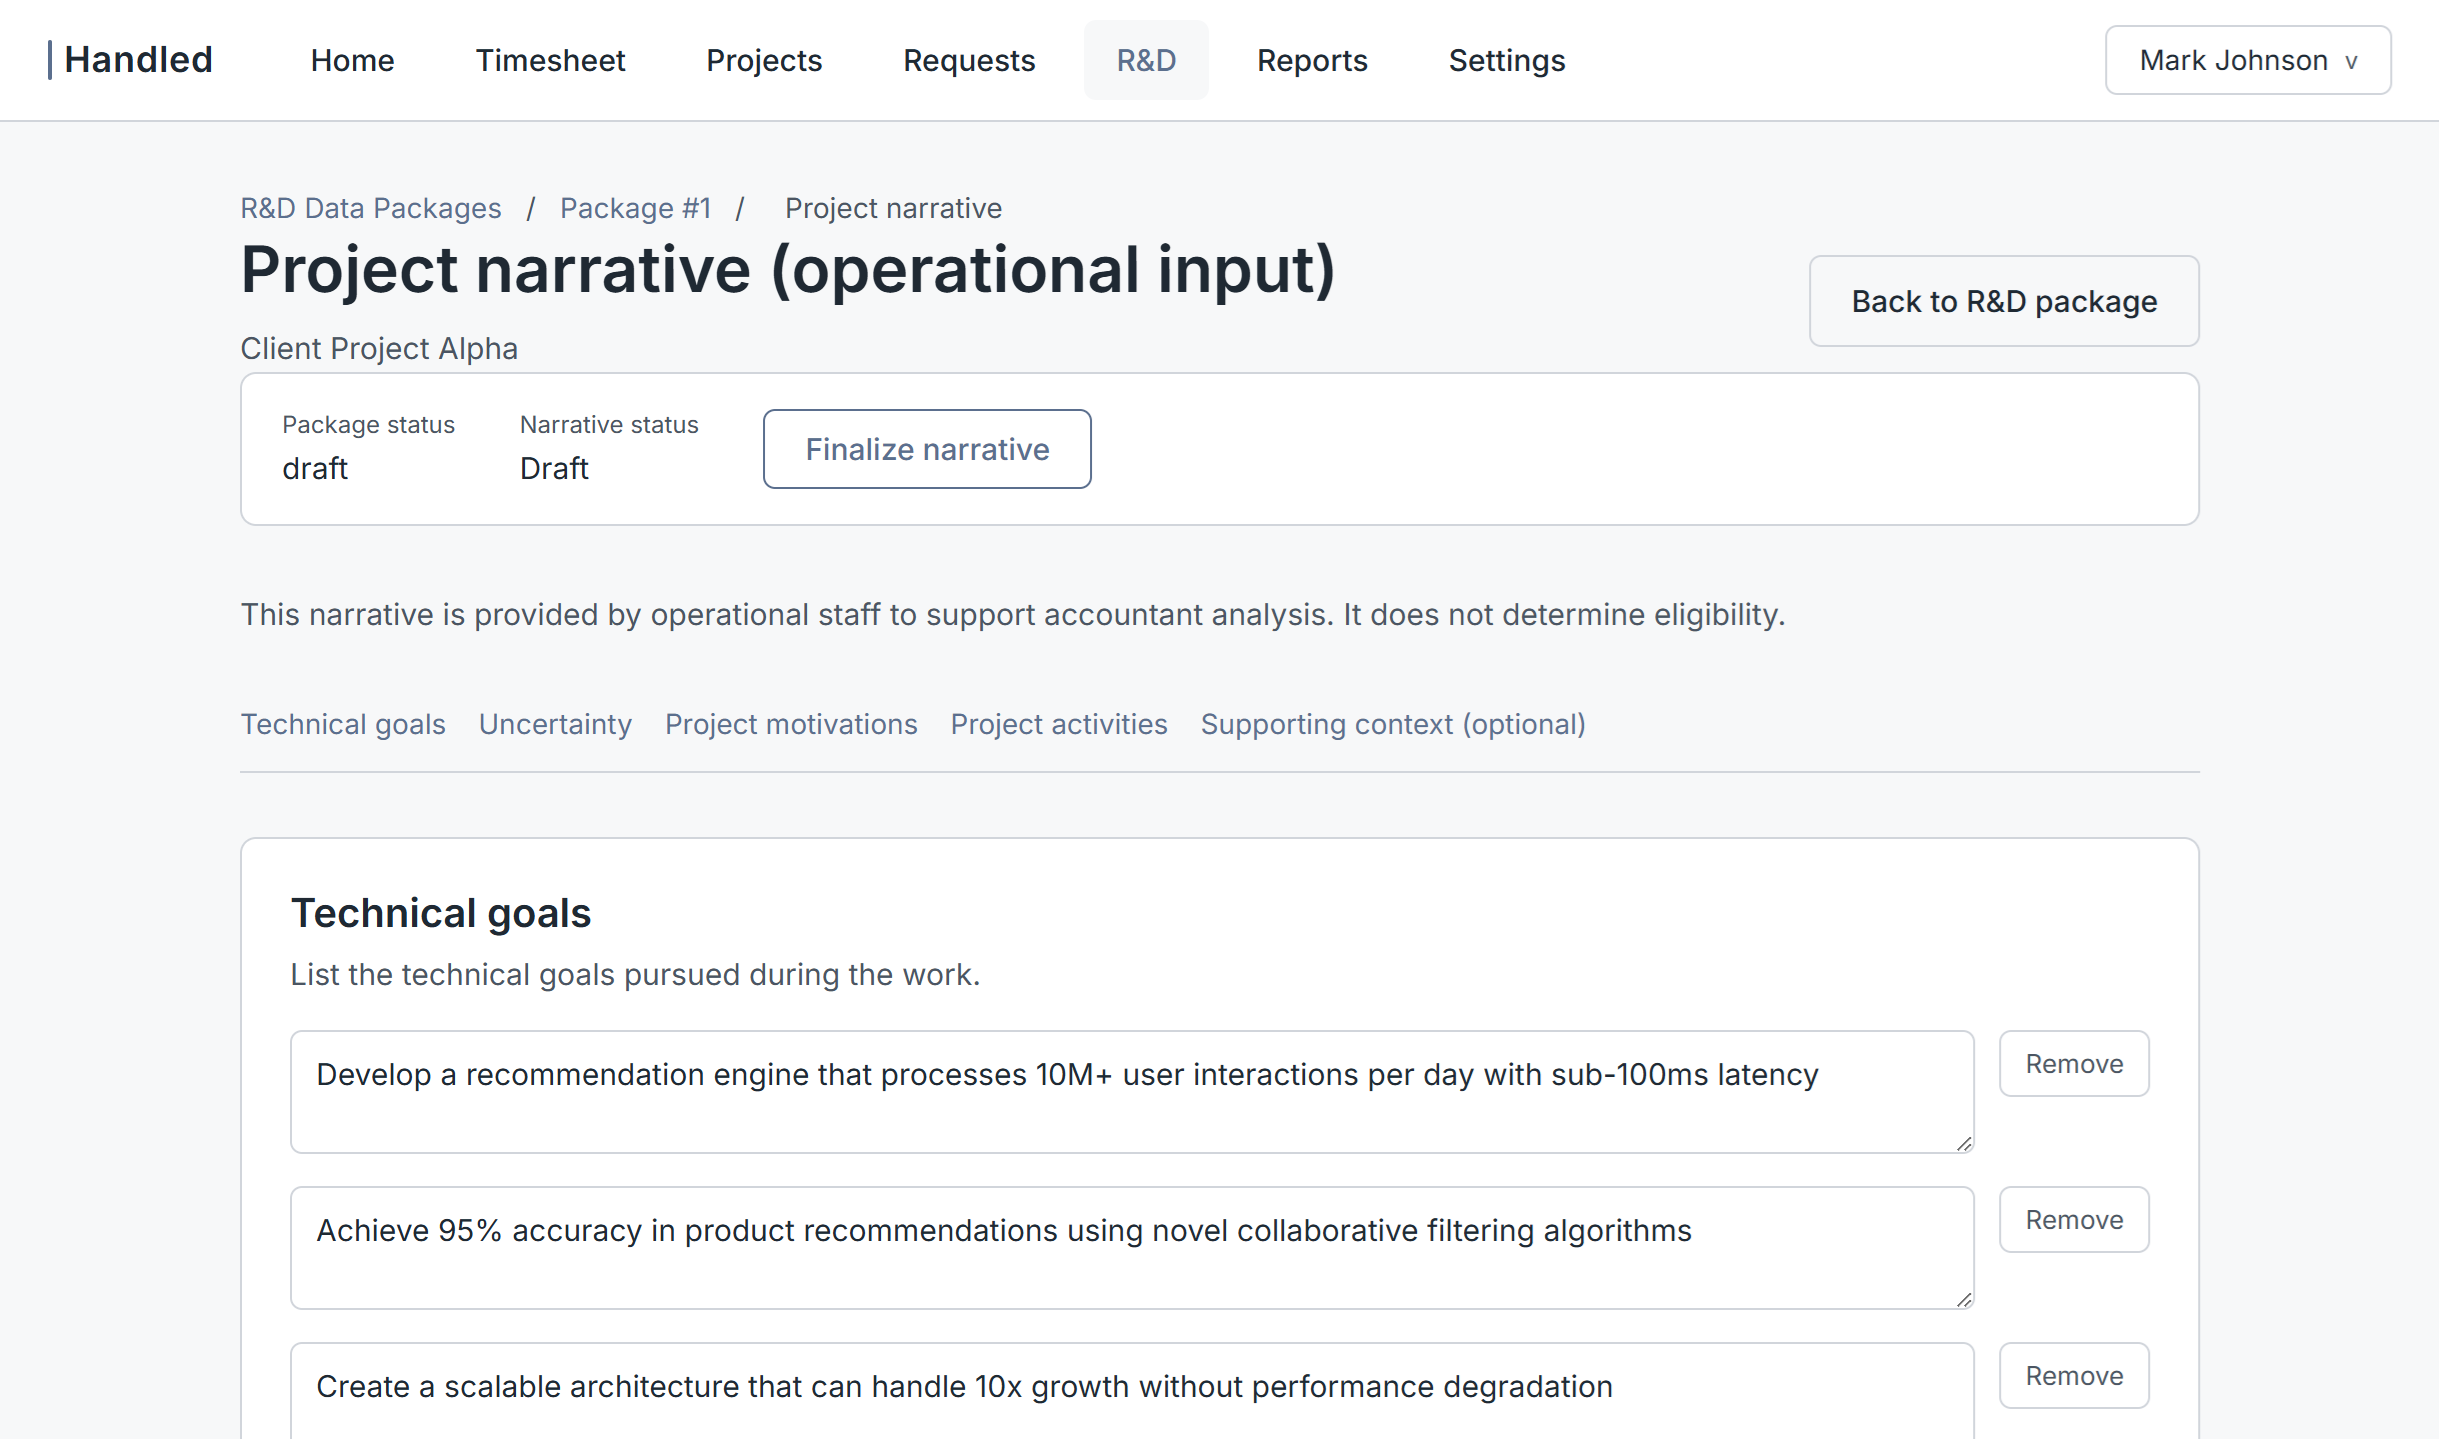Click Back to R&D package
Screen dimensions: 2439x1439
coord(2003,301)
